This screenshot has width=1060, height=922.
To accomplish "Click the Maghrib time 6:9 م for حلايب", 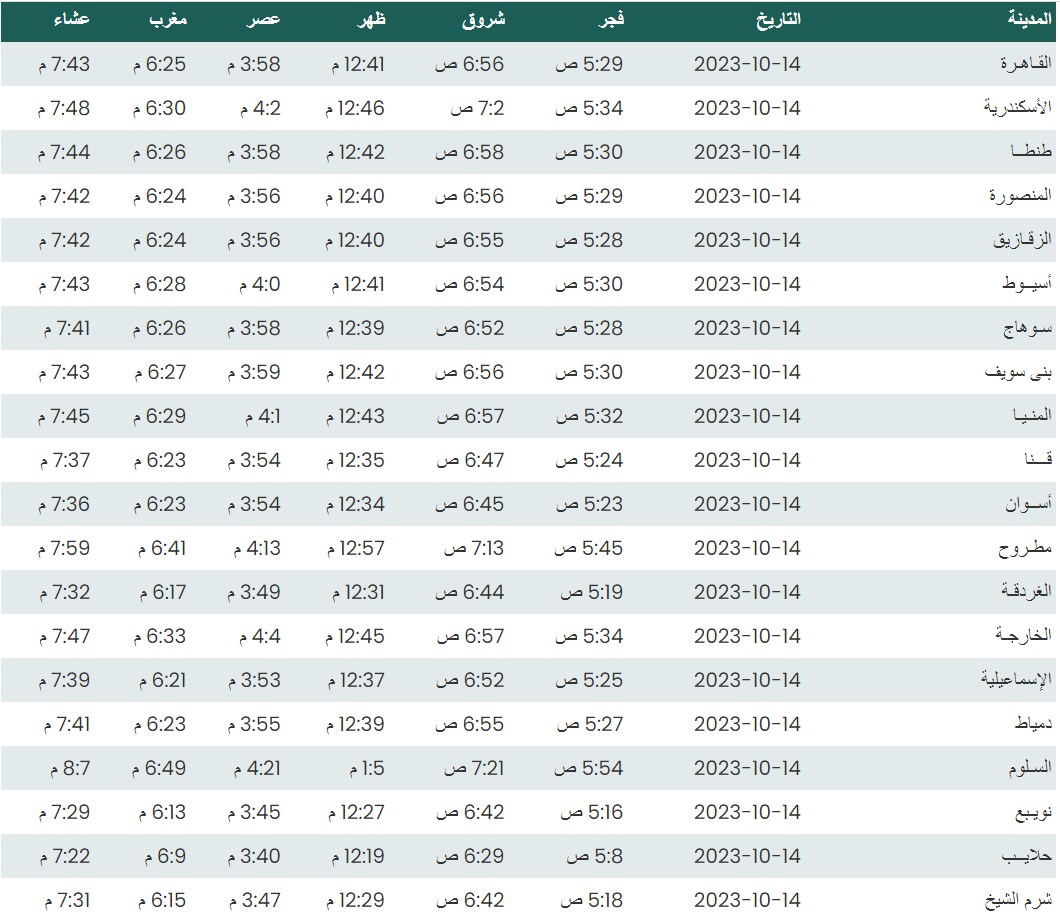I will (162, 856).
